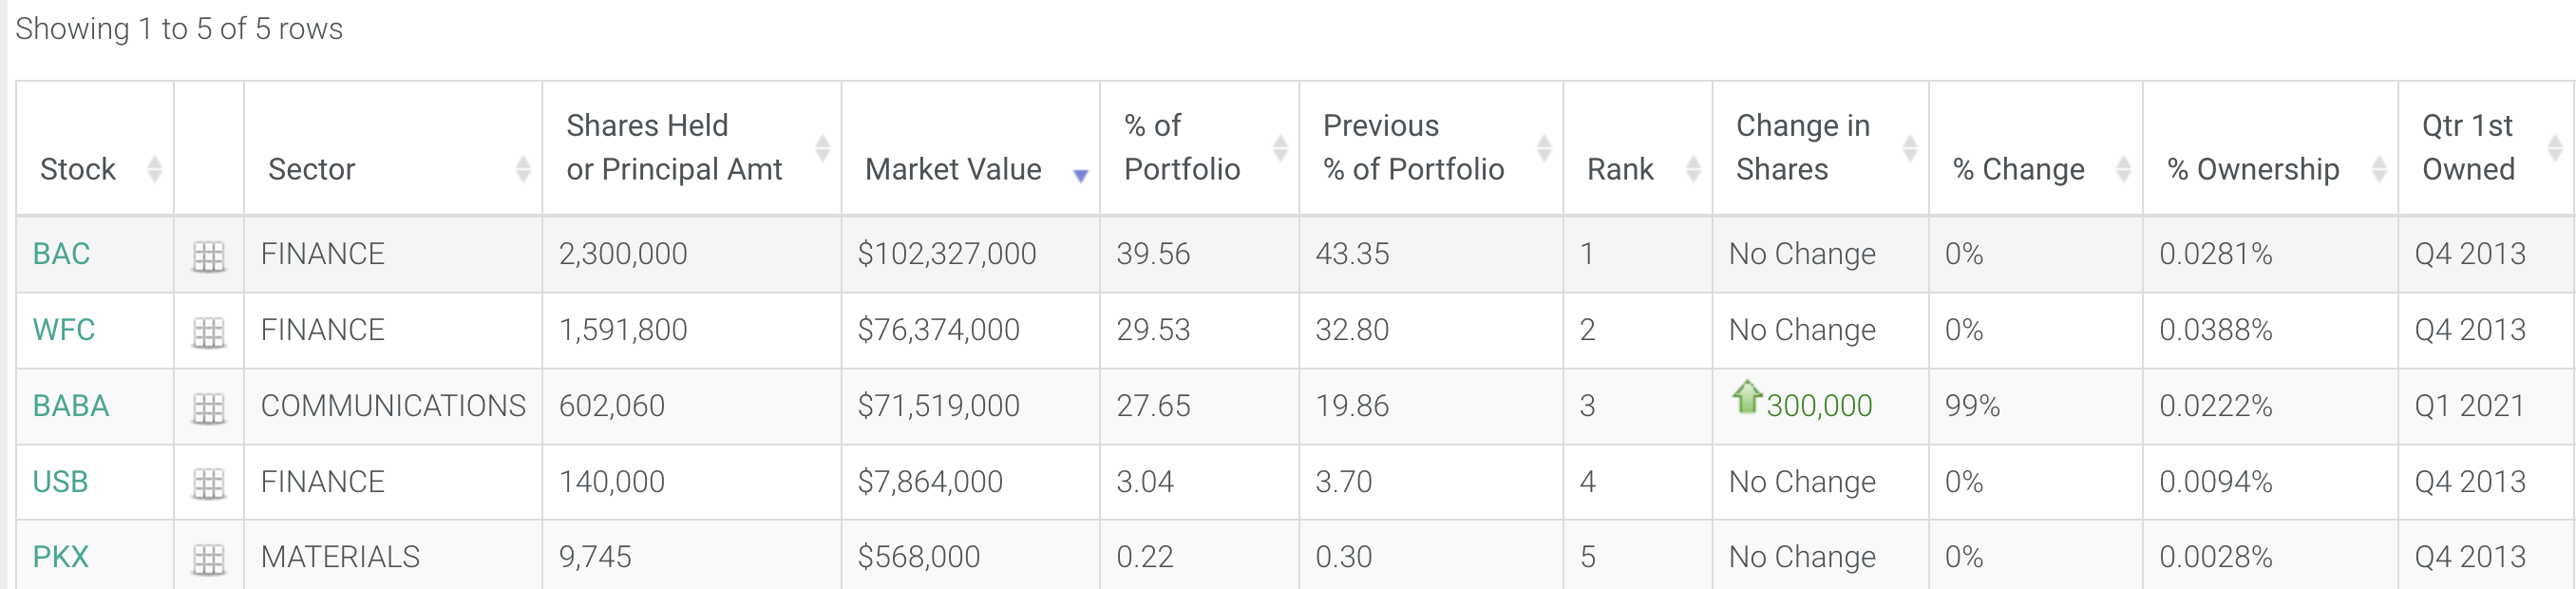Click the PKX ticker link
The image size is (2576, 589).
60,557
